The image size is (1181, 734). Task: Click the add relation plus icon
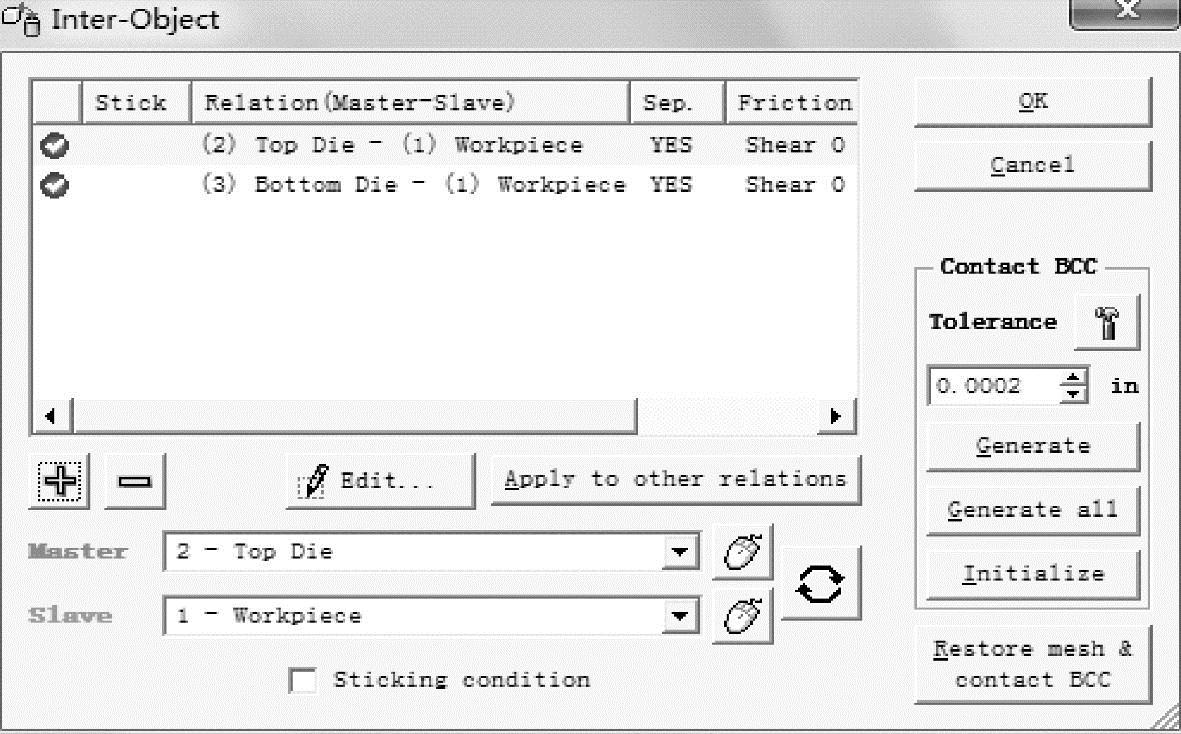61,481
